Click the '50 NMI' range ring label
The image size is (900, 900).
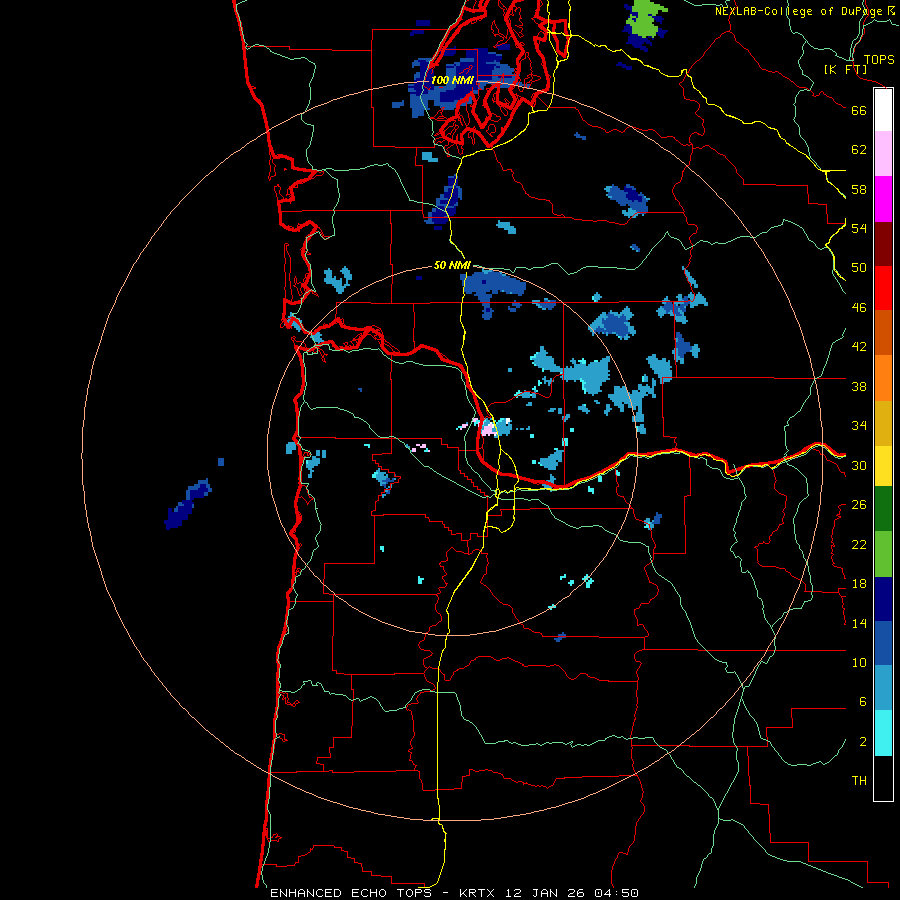click(x=452, y=265)
